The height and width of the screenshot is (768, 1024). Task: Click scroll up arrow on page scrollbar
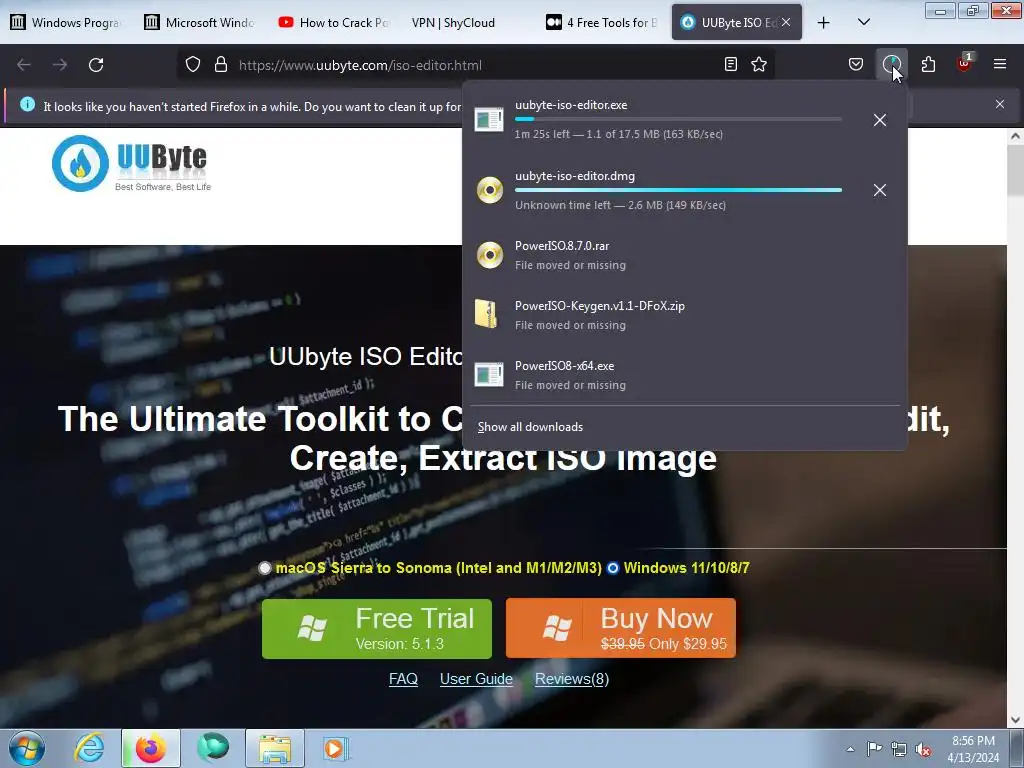tap(1015, 136)
